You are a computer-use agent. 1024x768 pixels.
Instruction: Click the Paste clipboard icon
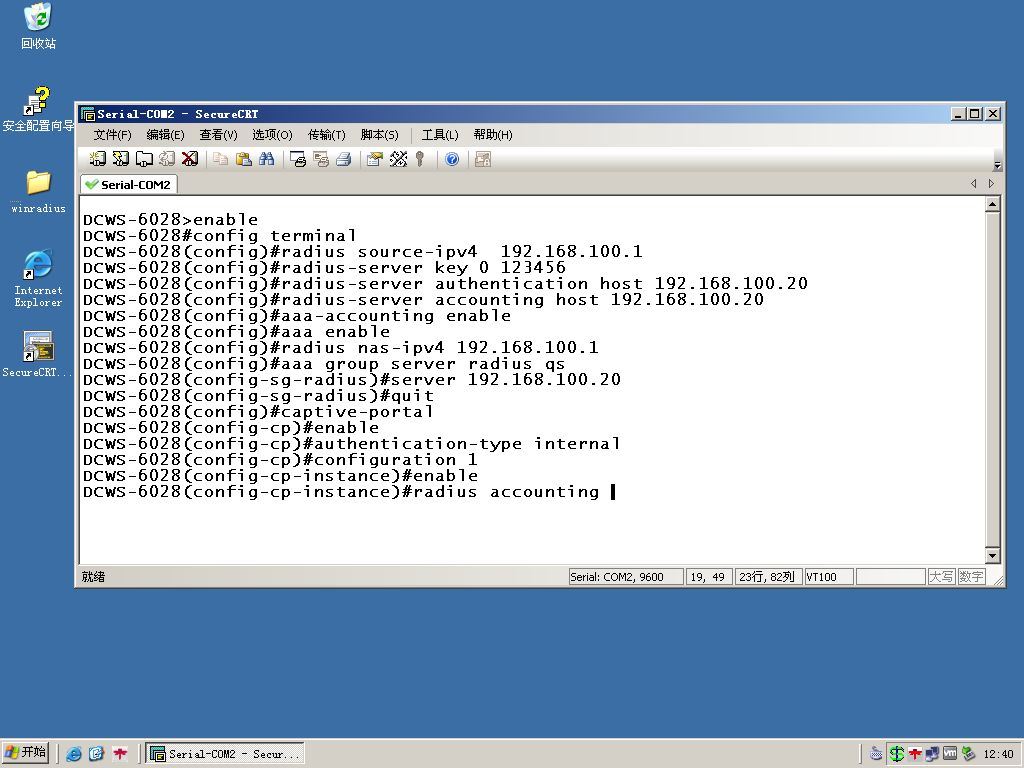(x=244, y=159)
